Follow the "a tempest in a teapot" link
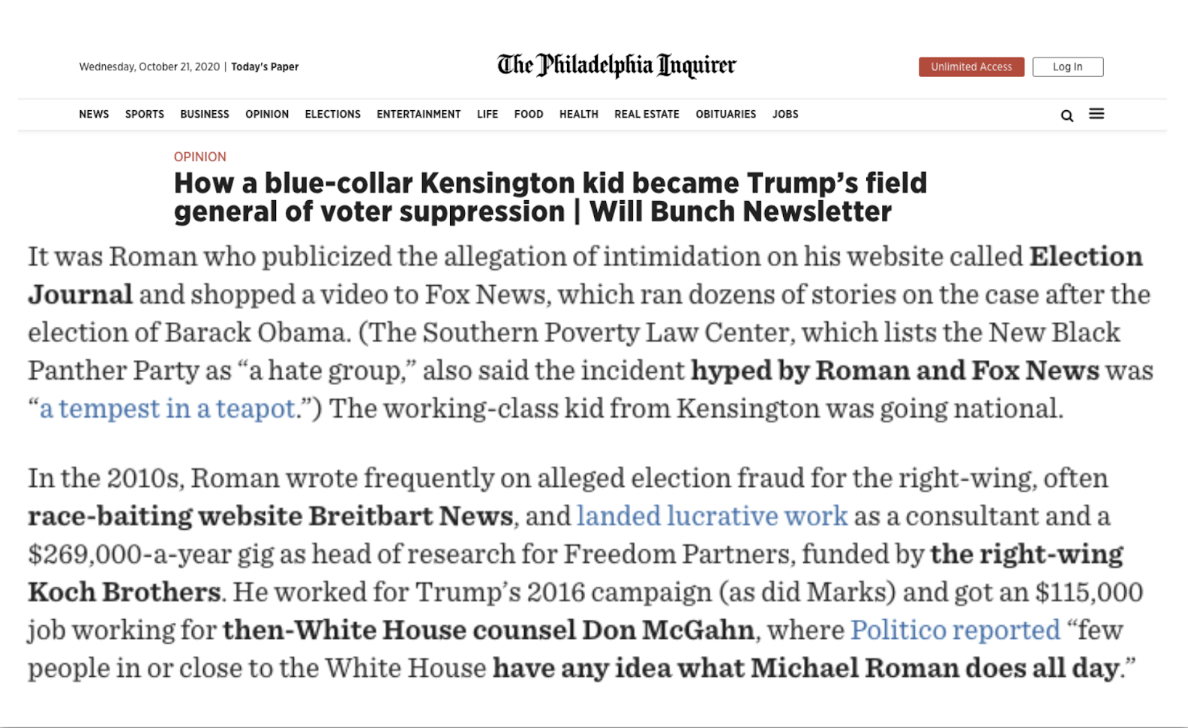1188x728 pixels. tap(167, 409)
